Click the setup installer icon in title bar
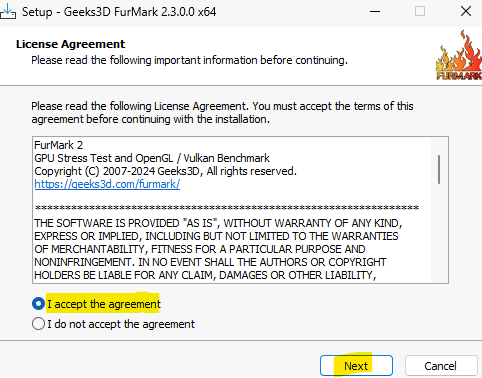 coord(7,11)
